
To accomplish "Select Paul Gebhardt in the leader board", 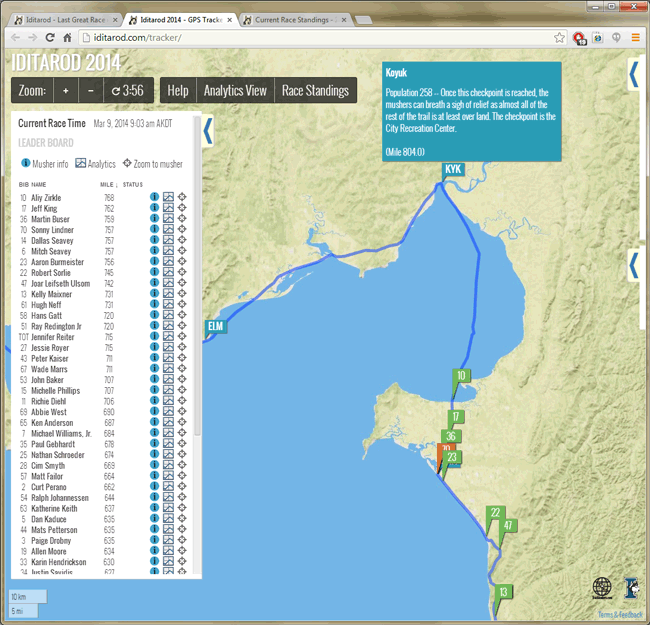I will coord(53,444).
